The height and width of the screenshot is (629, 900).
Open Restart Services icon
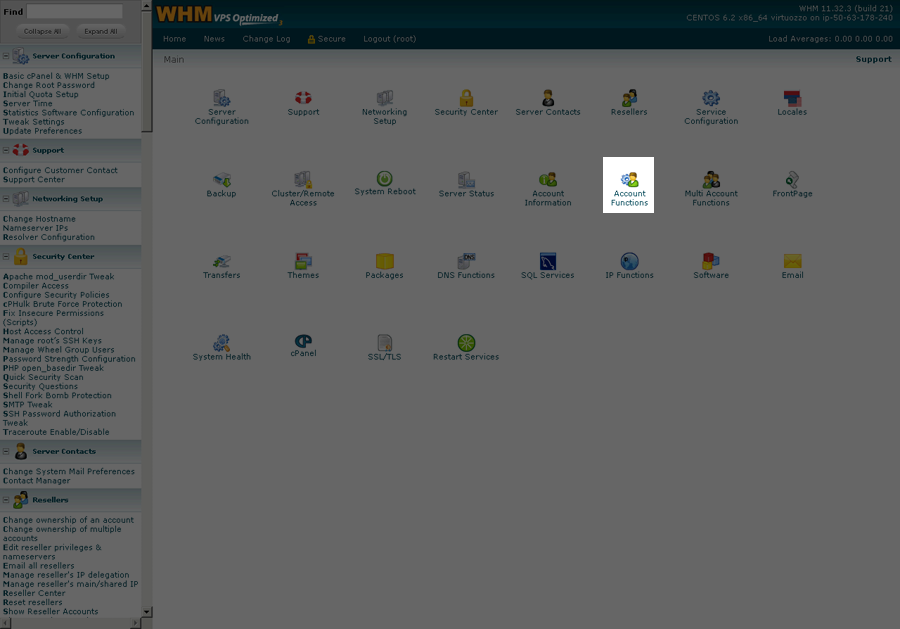pos(466,343)
